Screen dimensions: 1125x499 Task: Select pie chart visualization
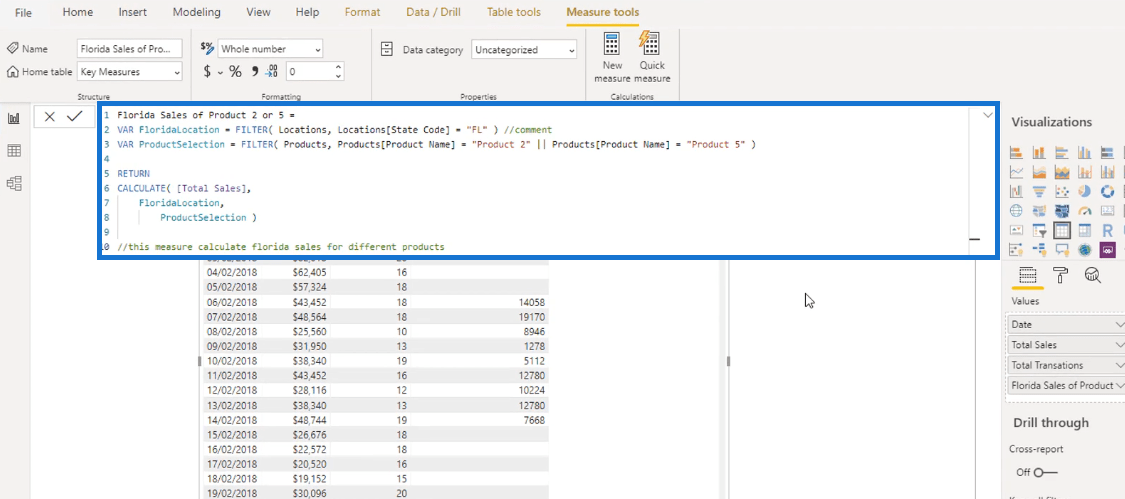tap(1084, 191)
